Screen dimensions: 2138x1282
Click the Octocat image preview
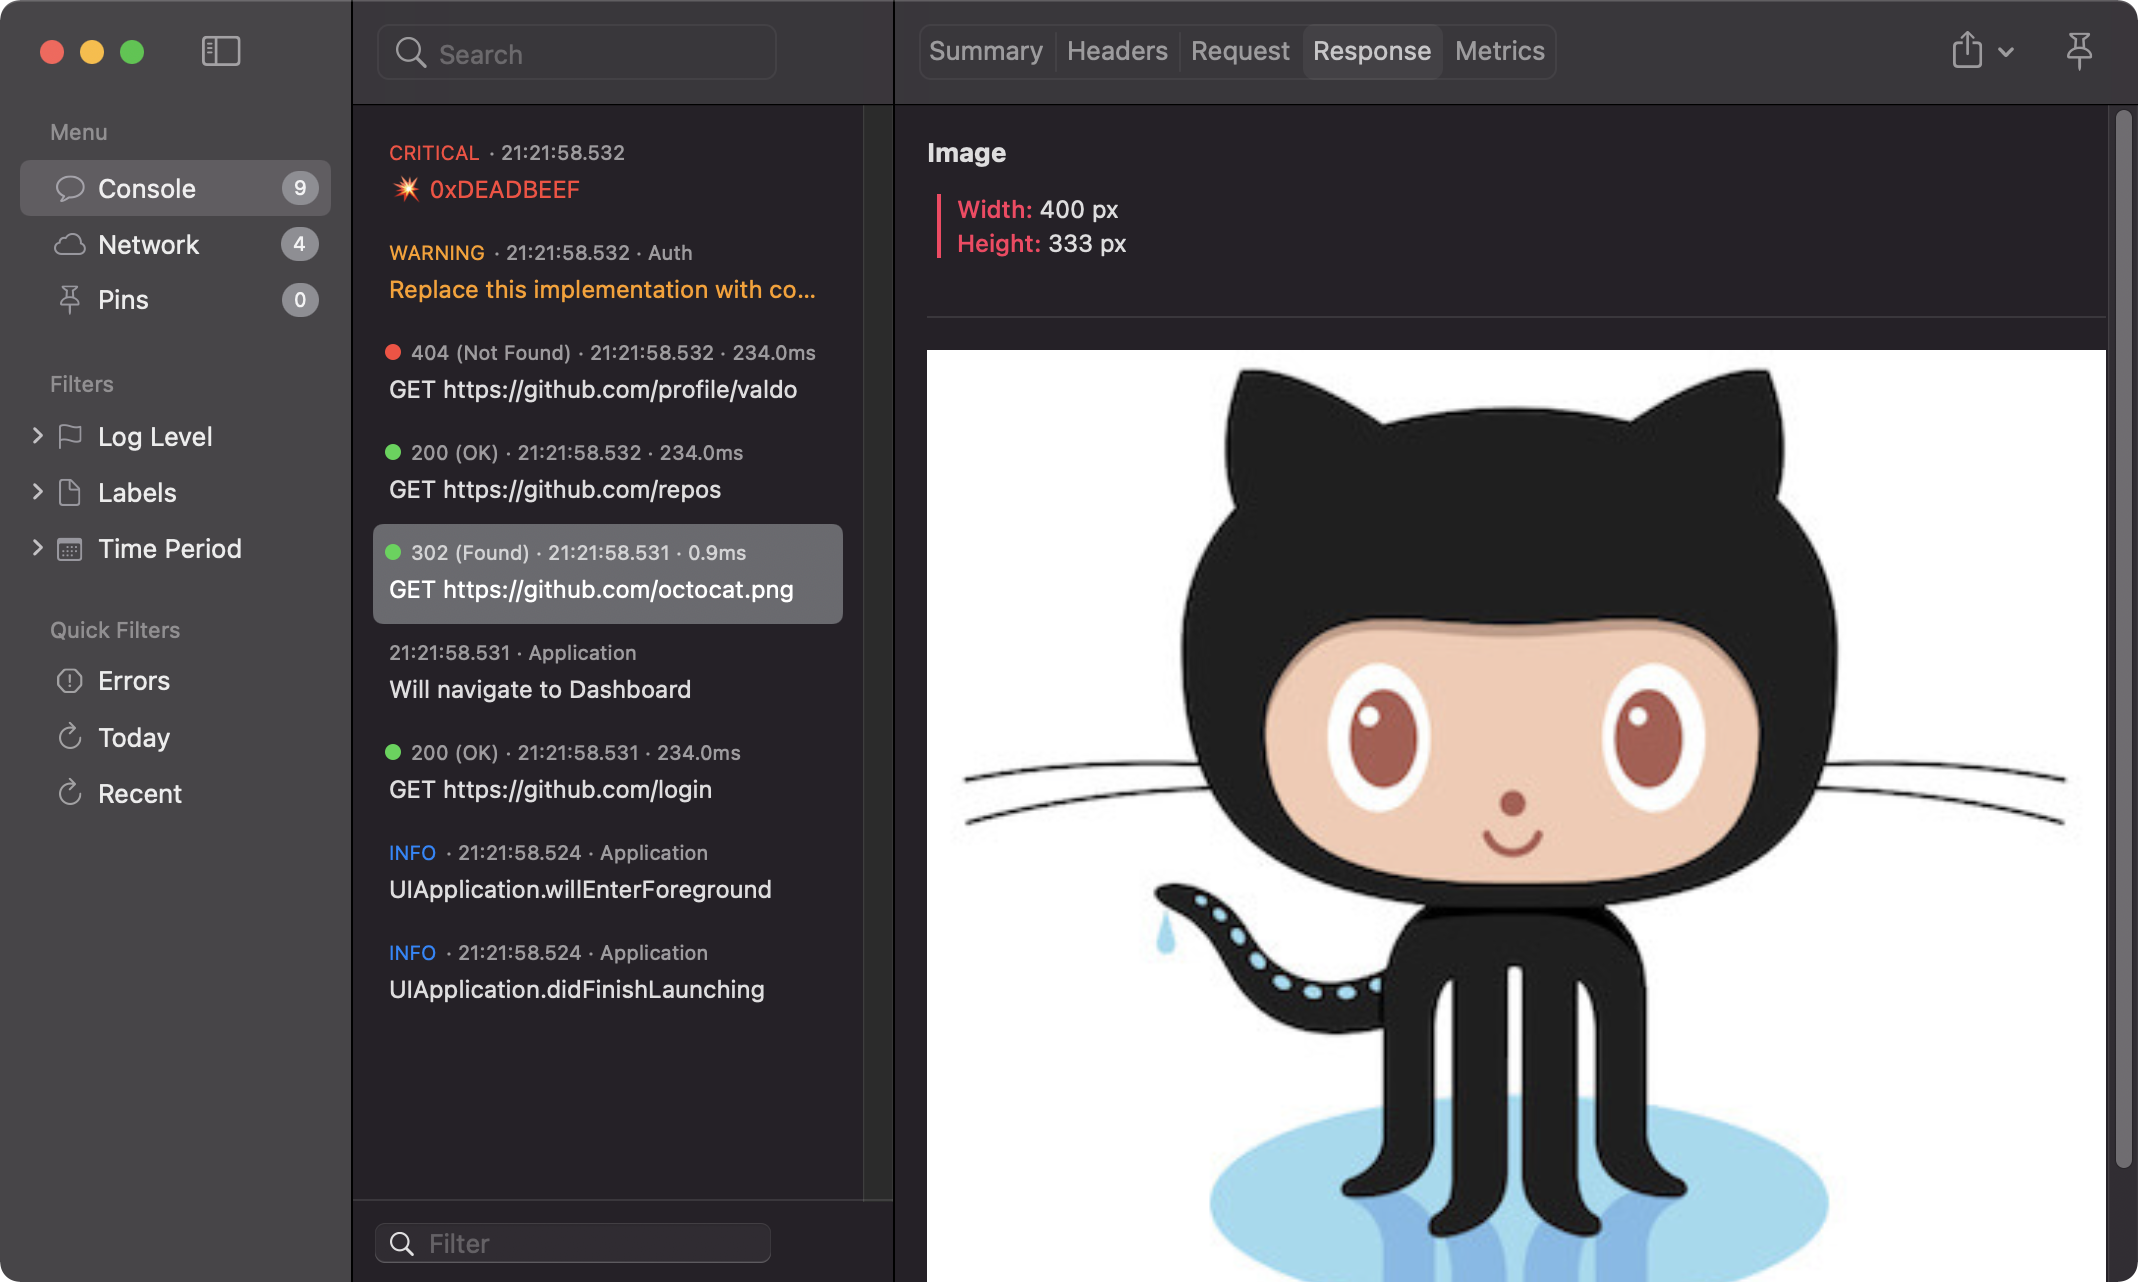pos(1516,815)
